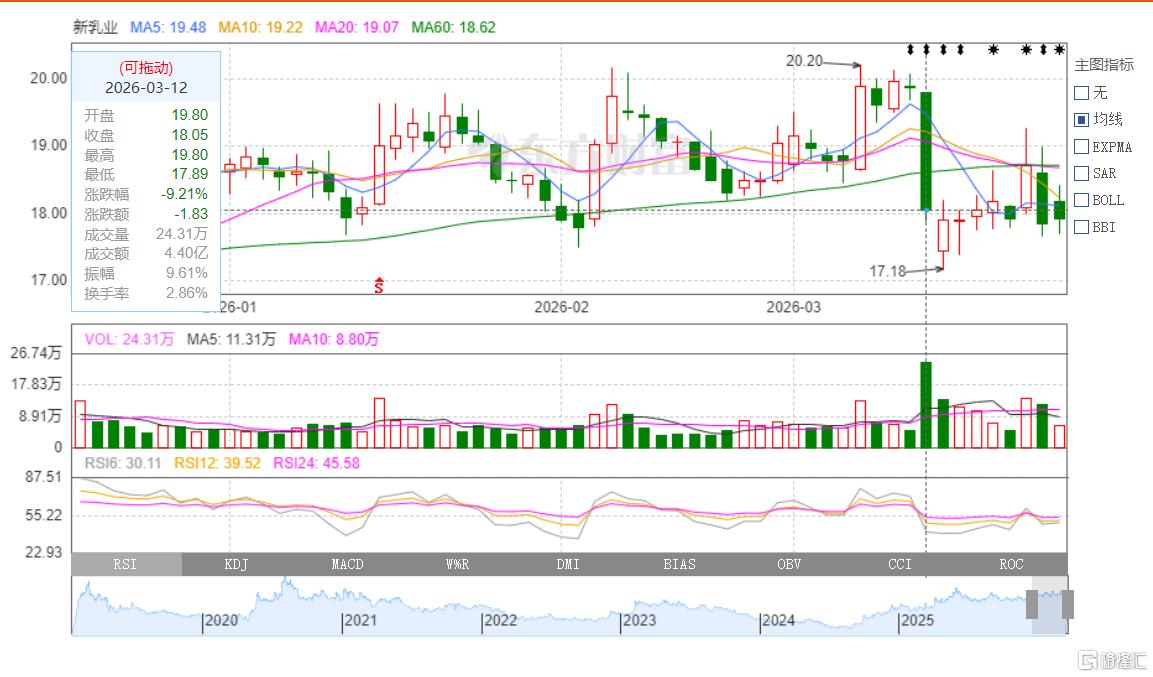Click the star marker at the chart's right edge
This screenshot has width=1153, height=677.
[x=1059, y=49]
